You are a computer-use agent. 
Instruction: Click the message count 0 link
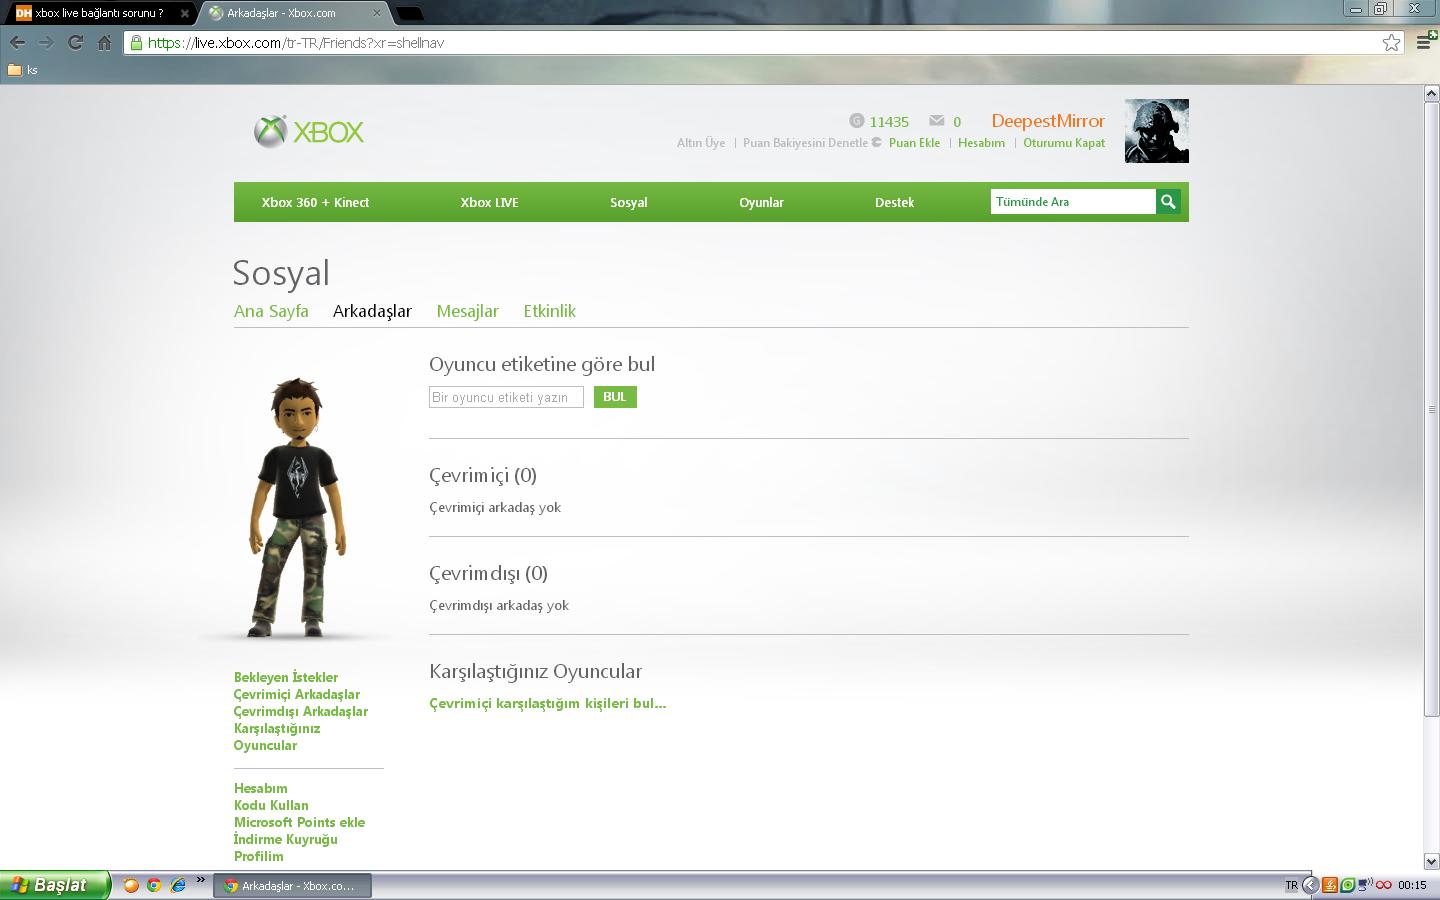tap(957, 122)
